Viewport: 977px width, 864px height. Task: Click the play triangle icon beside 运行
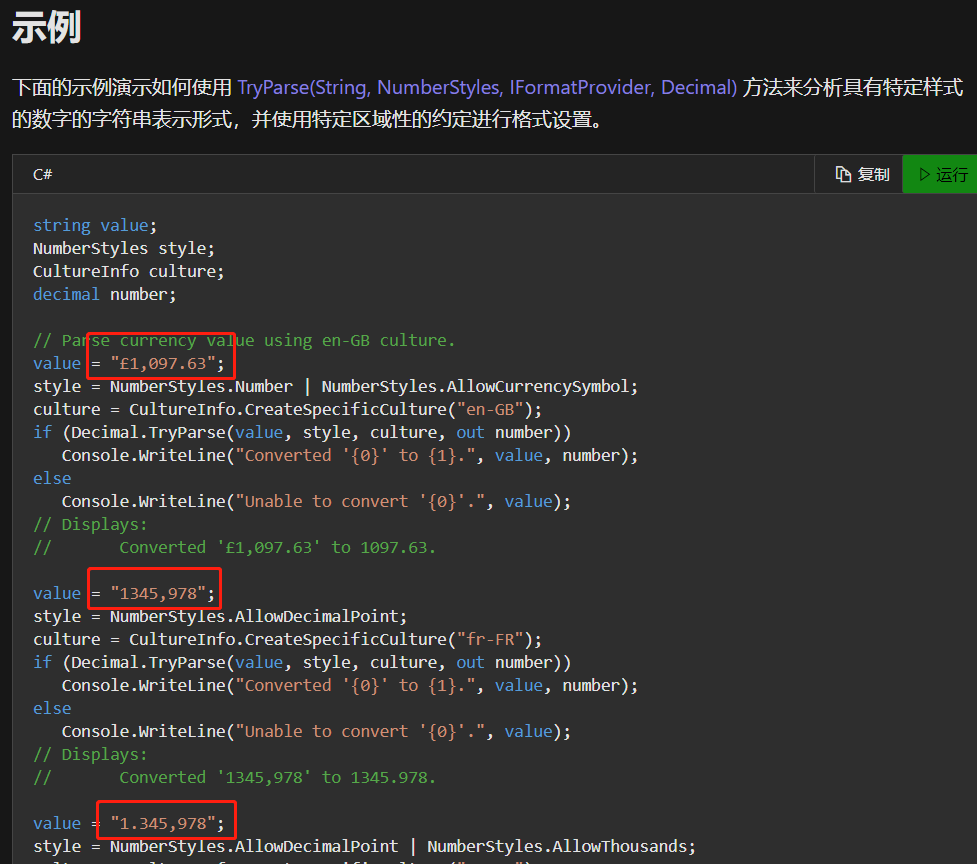point(925,174)
